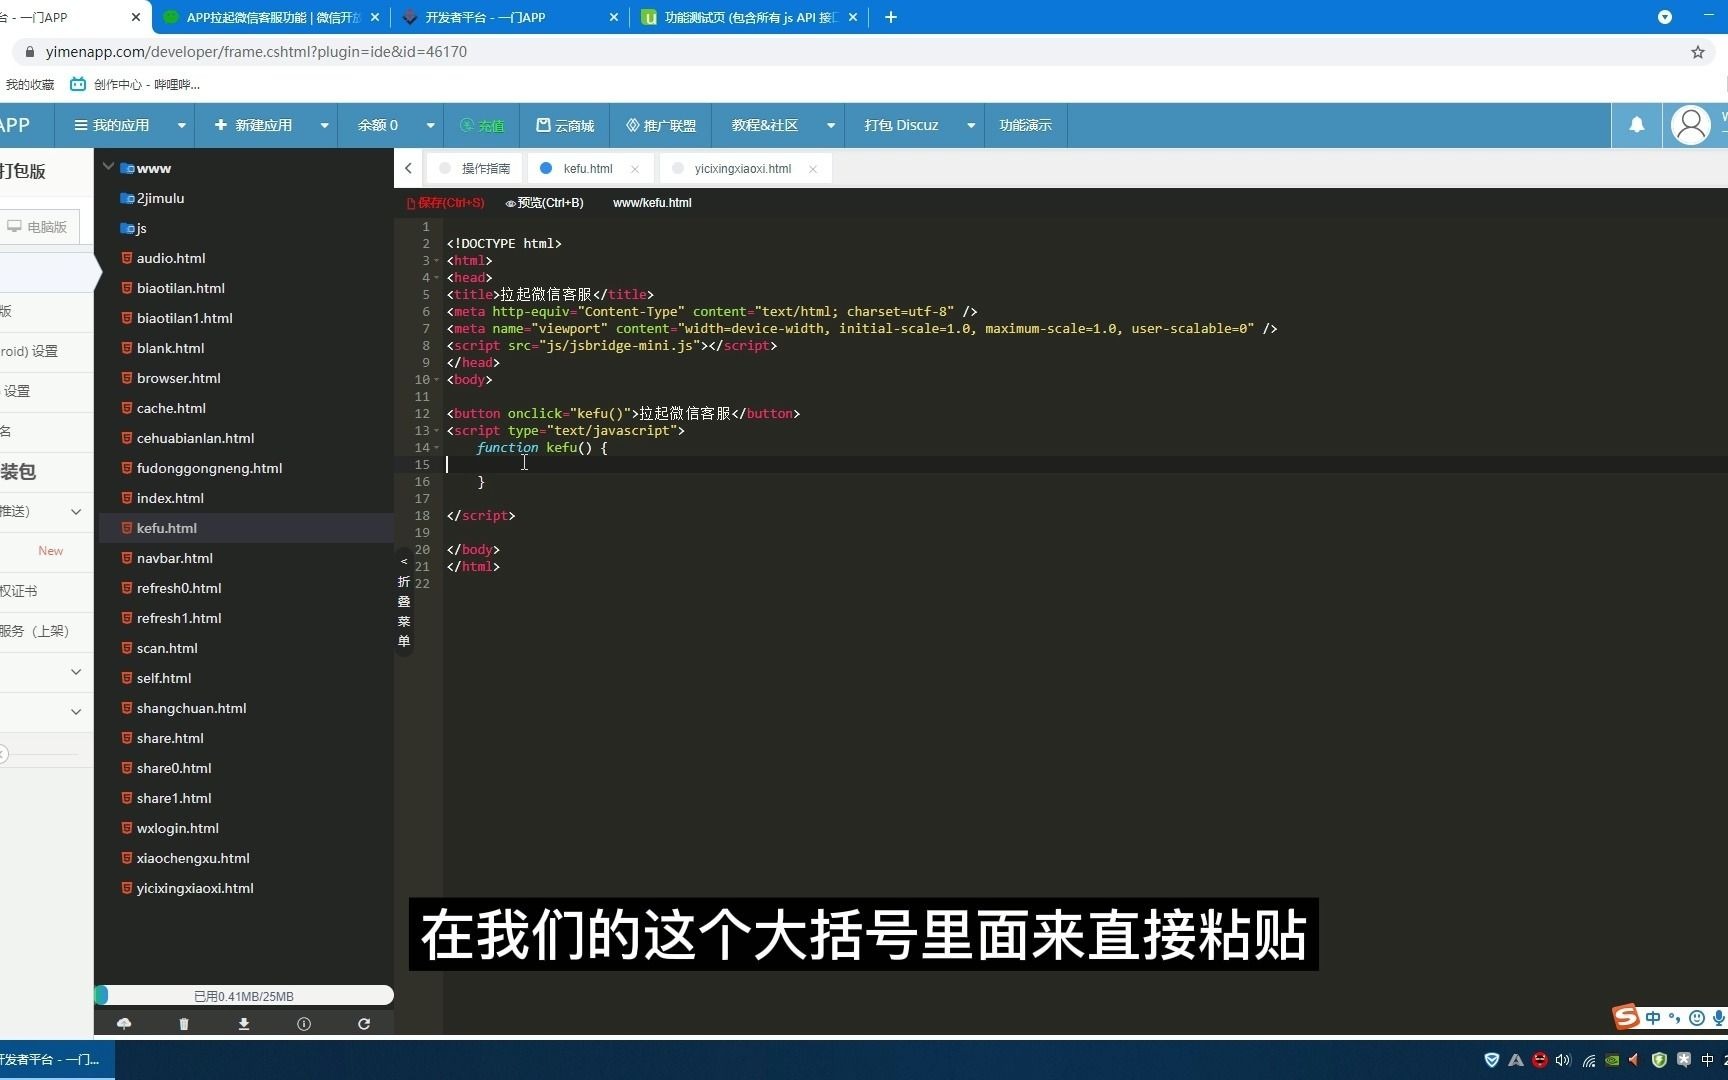
Task: Expand the 余额 balance dropdown
Action: click(429, 125)
